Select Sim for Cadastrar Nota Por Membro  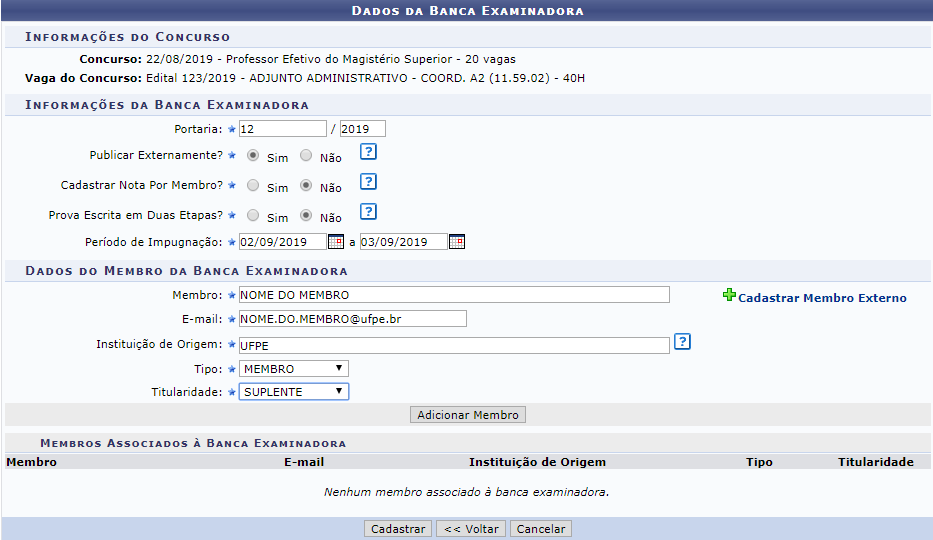[x=253, y=186]
